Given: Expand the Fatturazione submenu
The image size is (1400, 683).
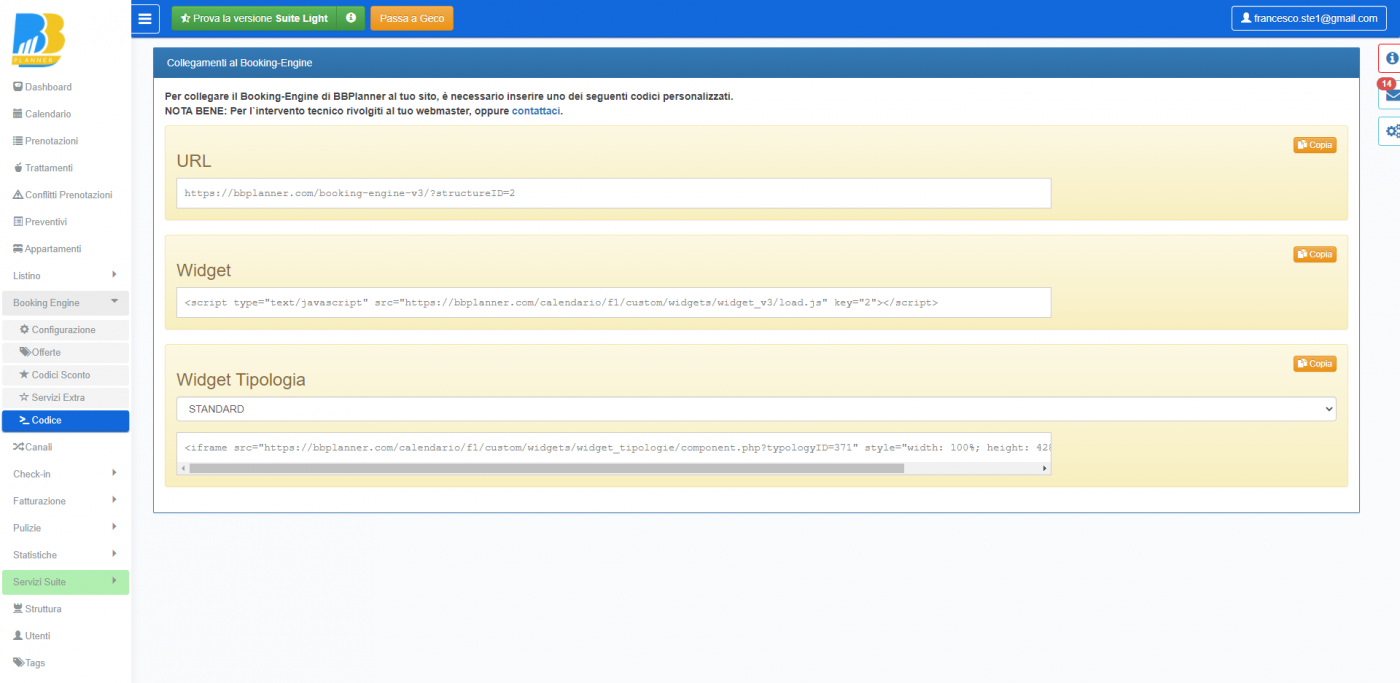Looking at the screenshot, I should pyautogui.click(x=65, y=501).
